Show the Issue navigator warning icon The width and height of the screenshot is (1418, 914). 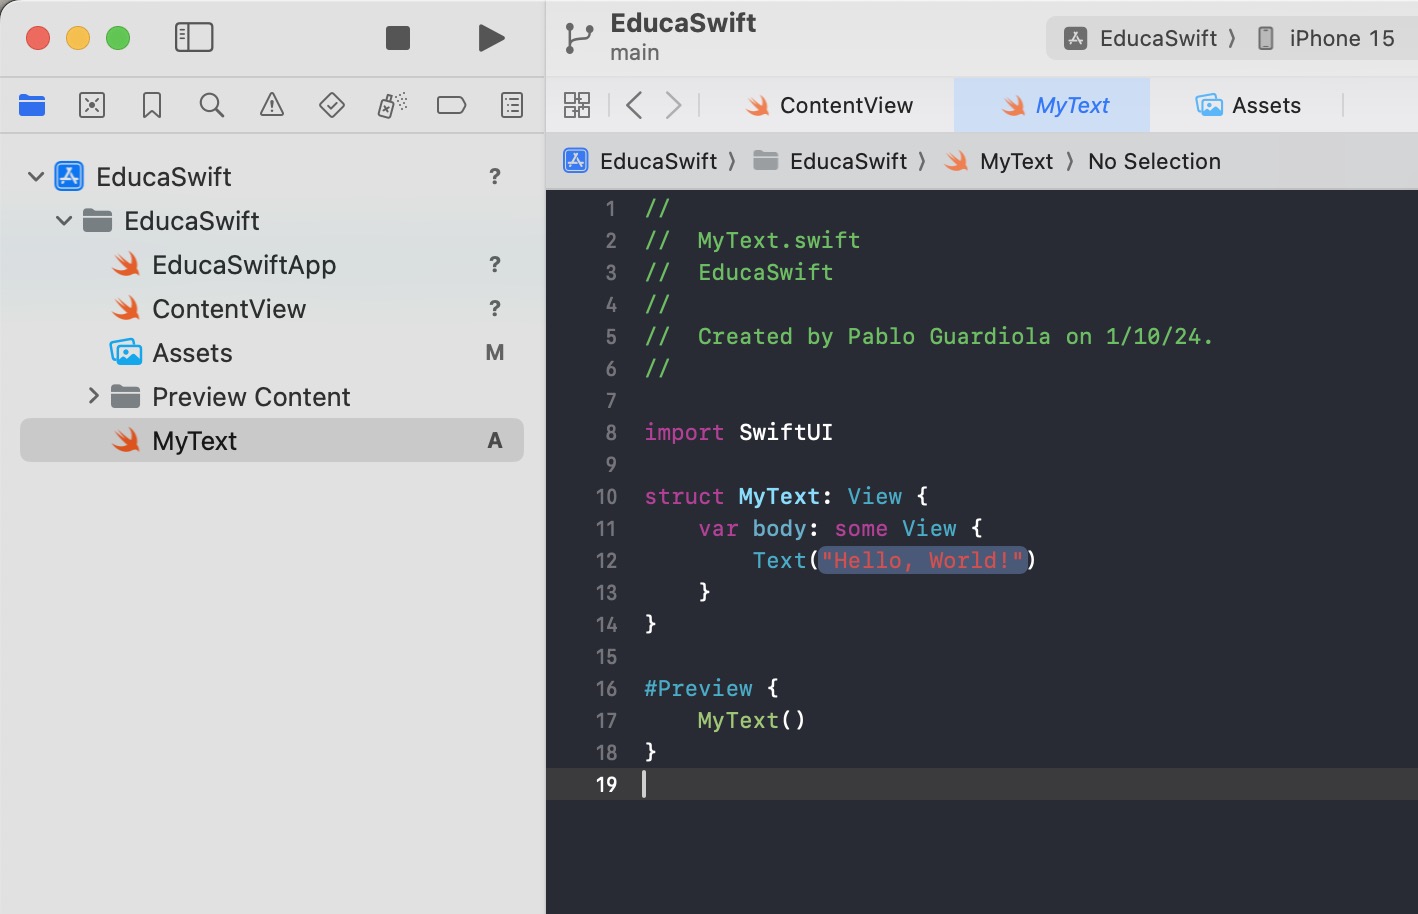pos(272,105)
